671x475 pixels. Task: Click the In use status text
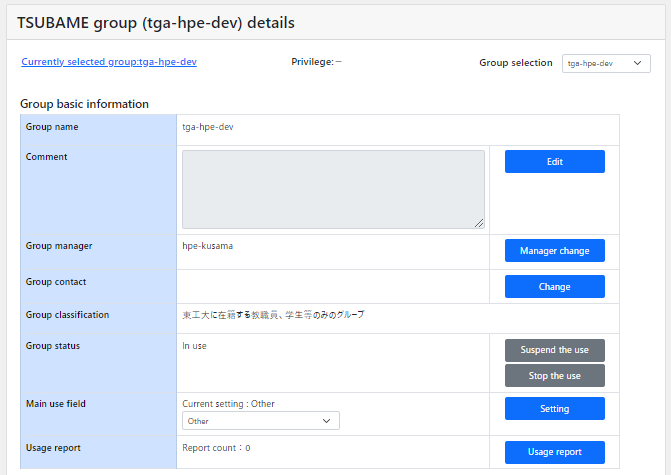[194, 346]
